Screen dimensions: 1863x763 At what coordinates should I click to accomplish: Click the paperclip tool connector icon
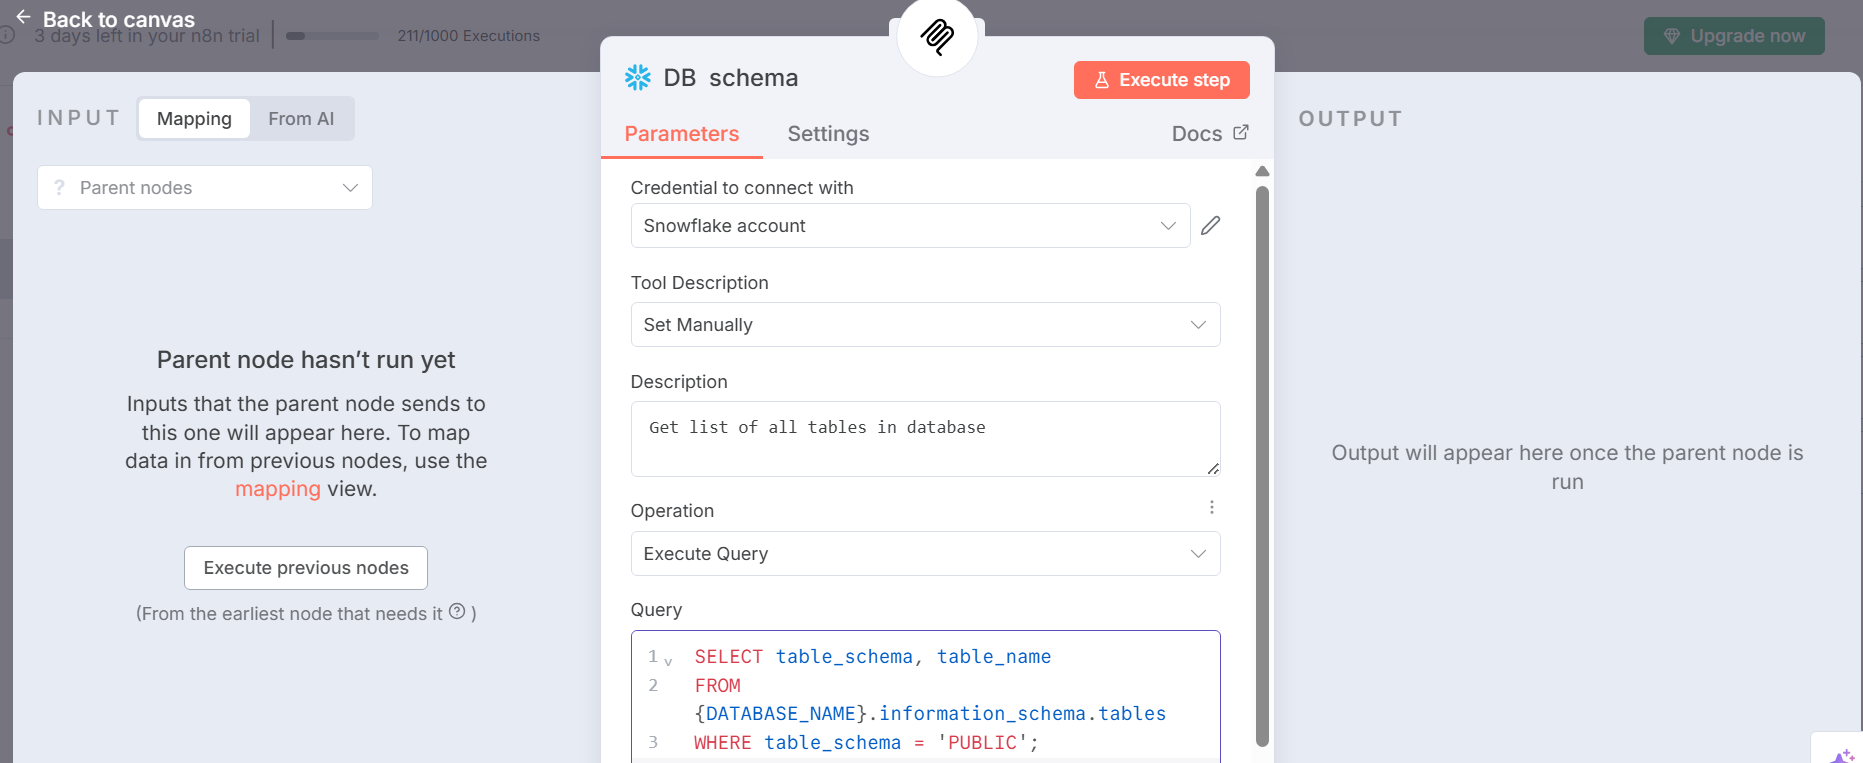(937, 37)
